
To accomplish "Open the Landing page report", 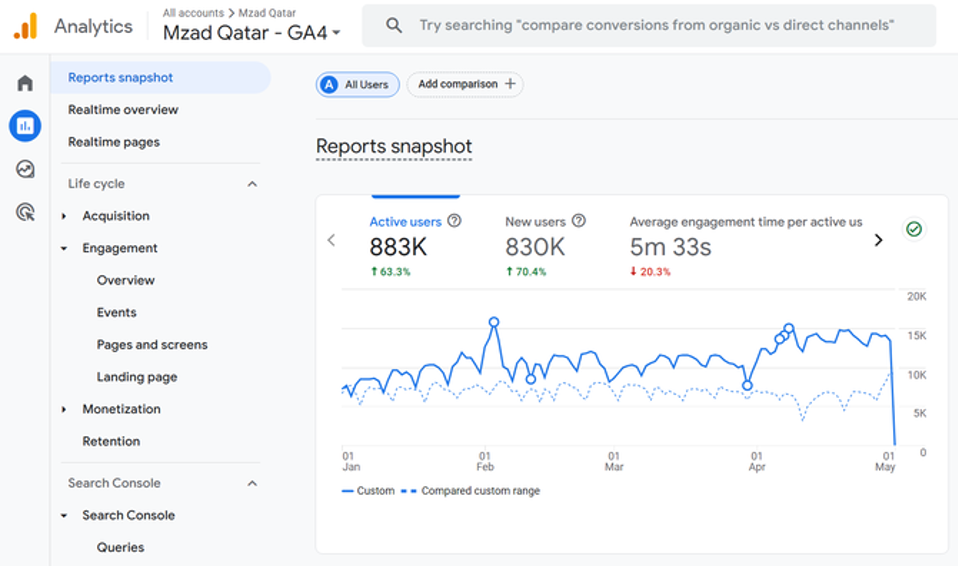I will coord(137,377).
